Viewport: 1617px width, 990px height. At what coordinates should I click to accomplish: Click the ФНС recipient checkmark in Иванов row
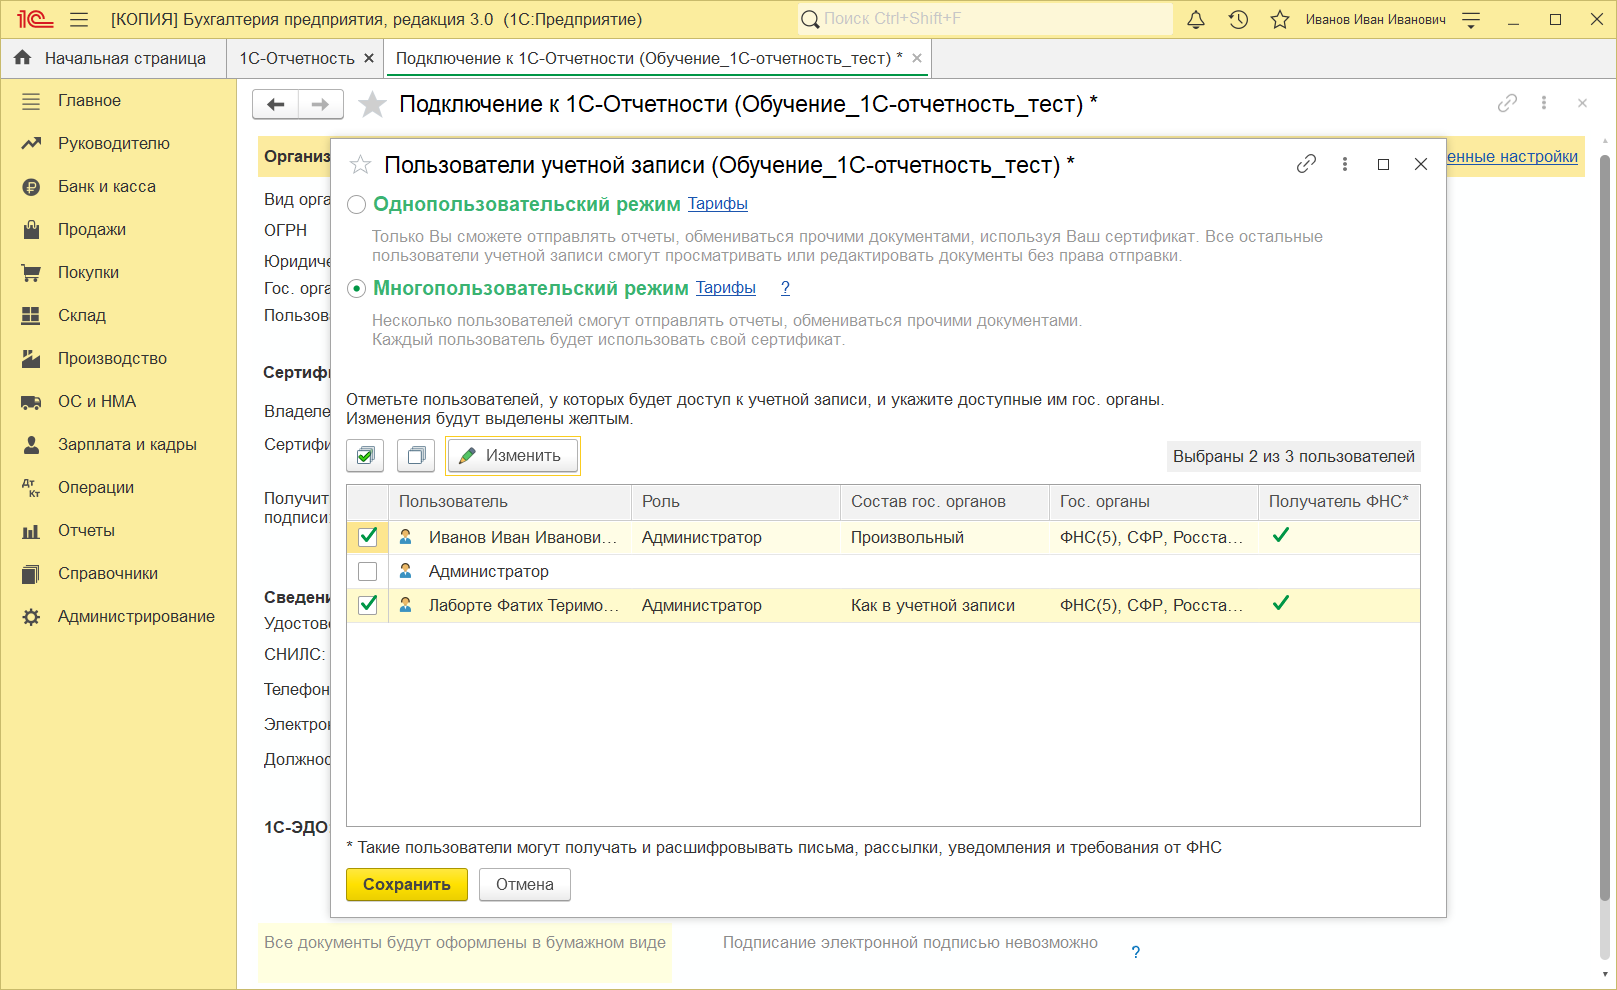(1281, 536)
